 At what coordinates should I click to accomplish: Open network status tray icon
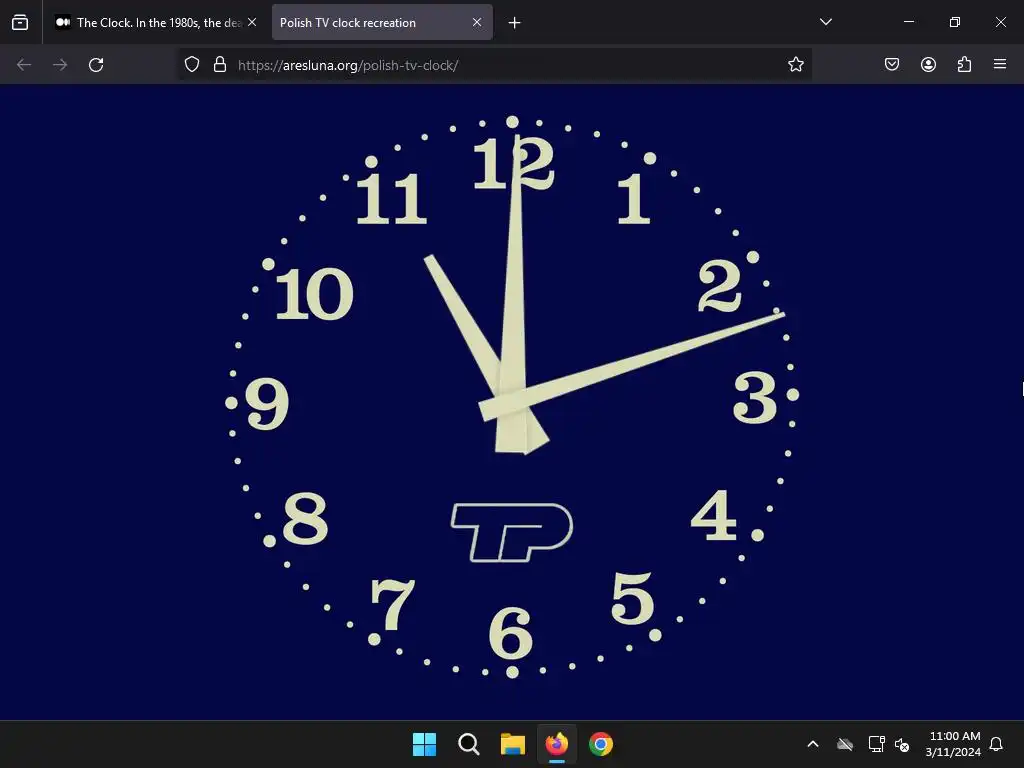click(x=876, y=744)
